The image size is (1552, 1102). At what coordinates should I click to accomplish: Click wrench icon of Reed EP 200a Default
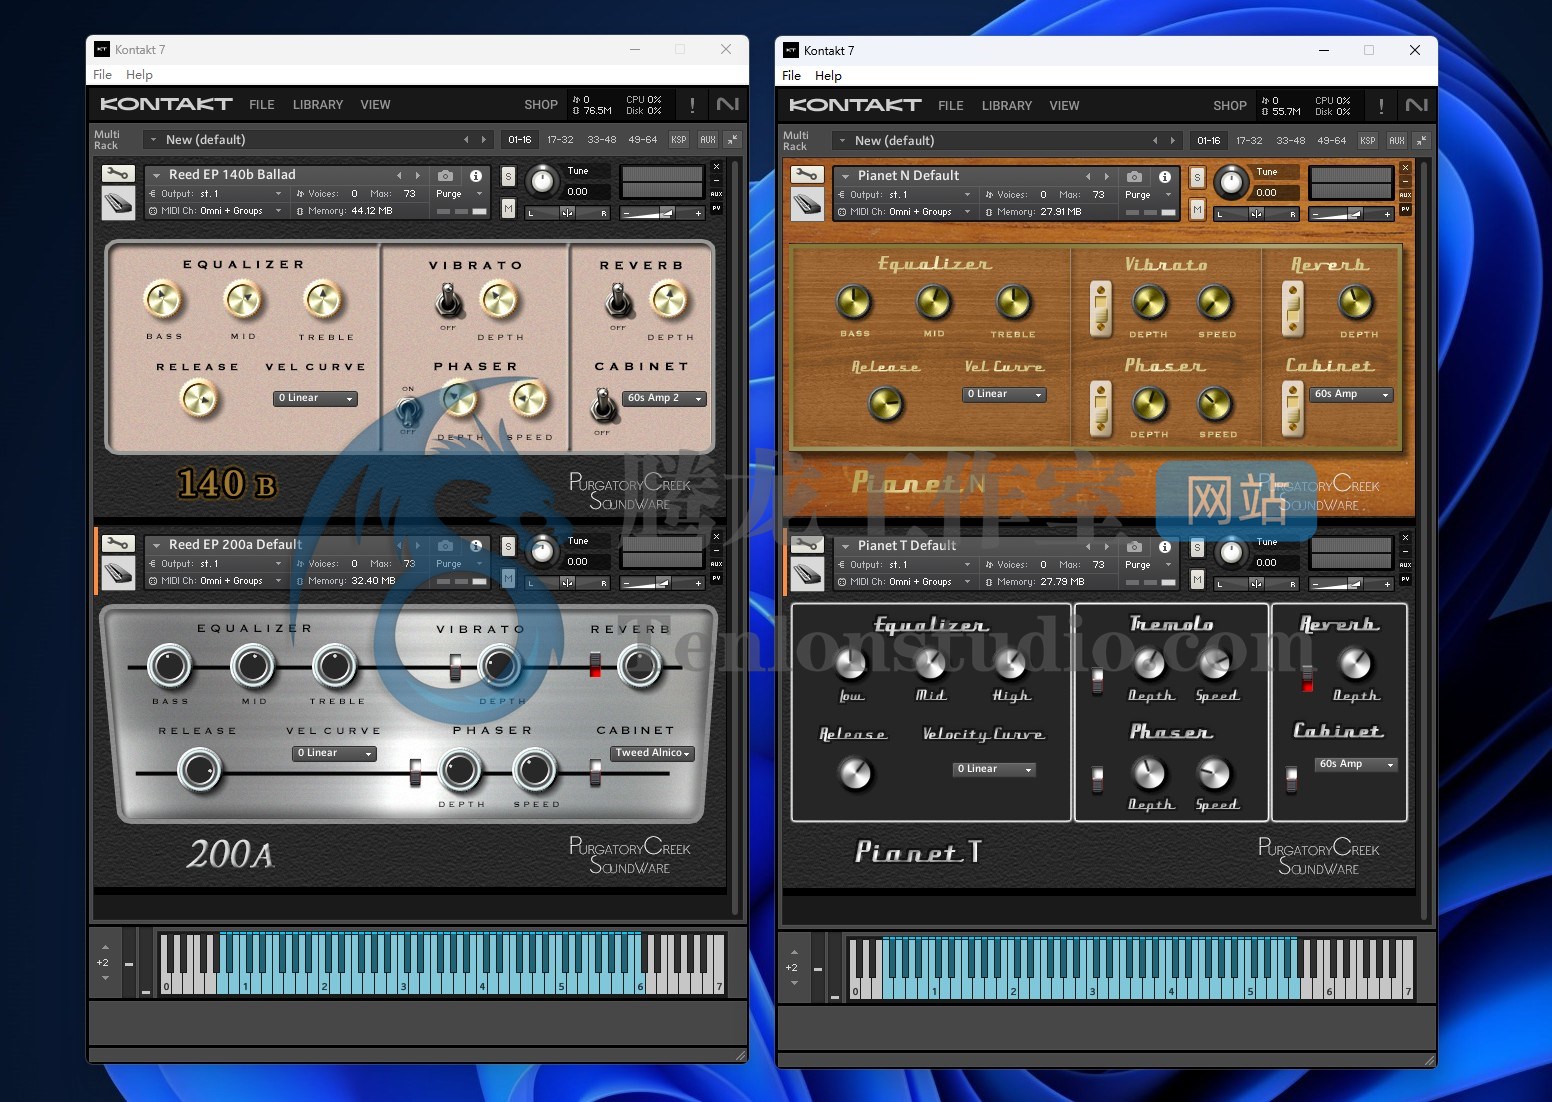coord(118,544)
